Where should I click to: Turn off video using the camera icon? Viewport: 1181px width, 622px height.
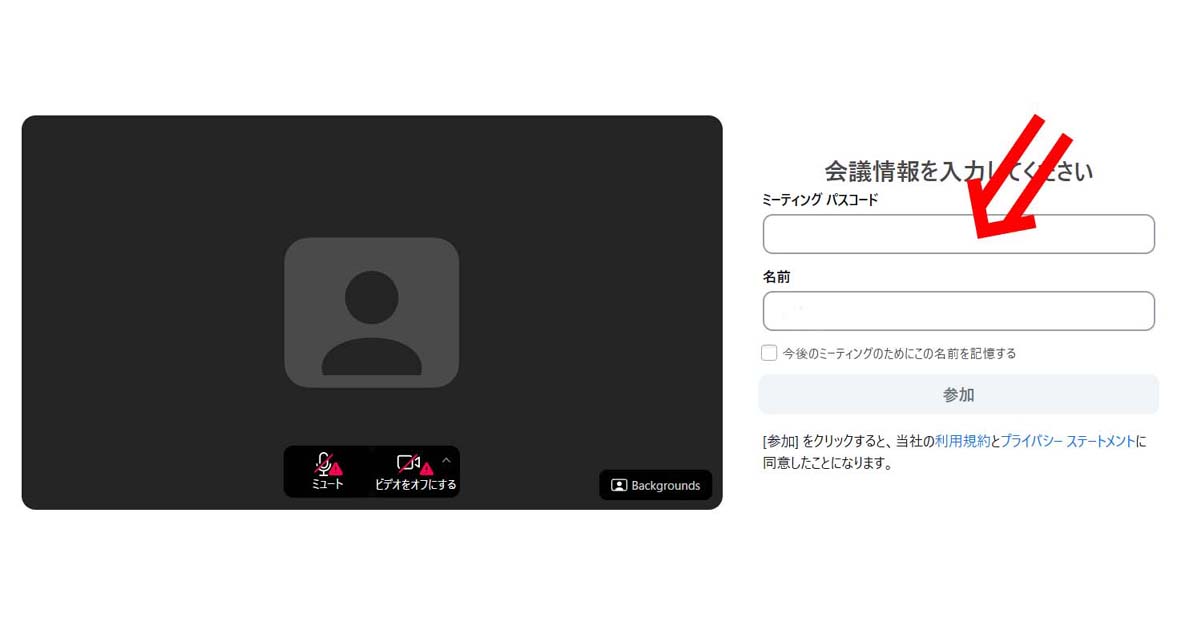tap(407, 462)
